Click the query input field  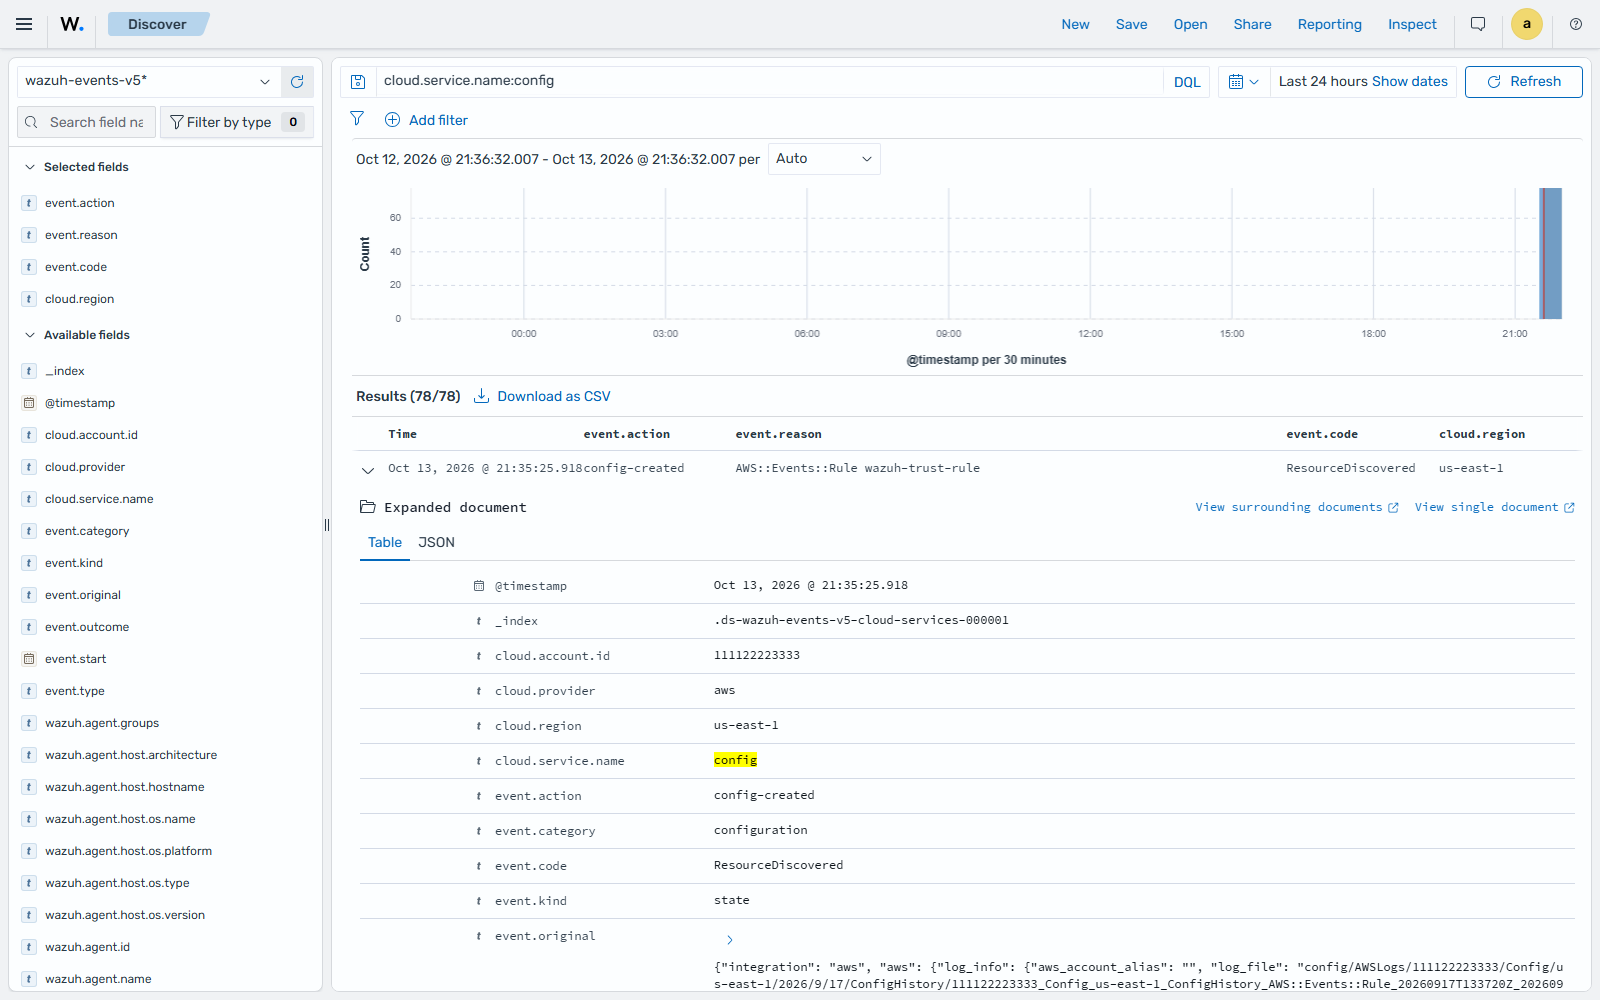768,81
